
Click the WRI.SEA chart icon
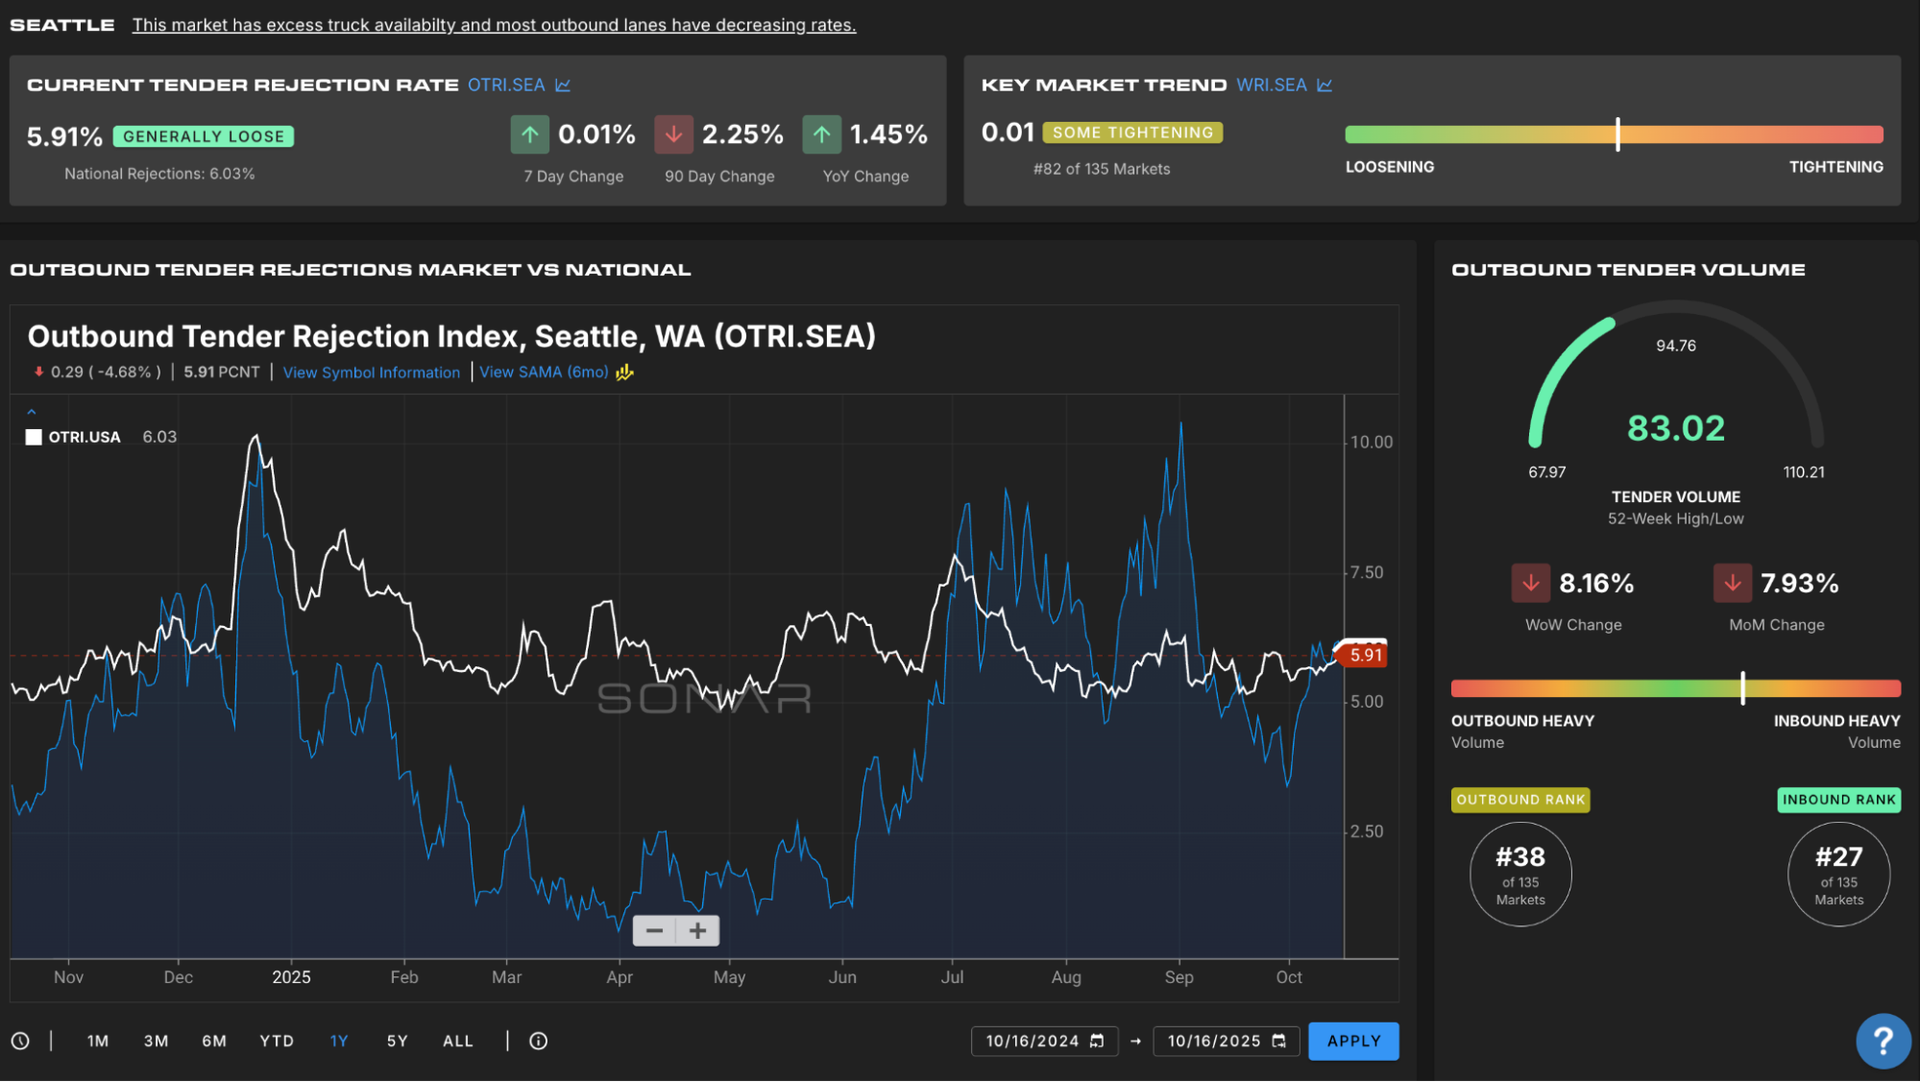tap(1325, 85)
